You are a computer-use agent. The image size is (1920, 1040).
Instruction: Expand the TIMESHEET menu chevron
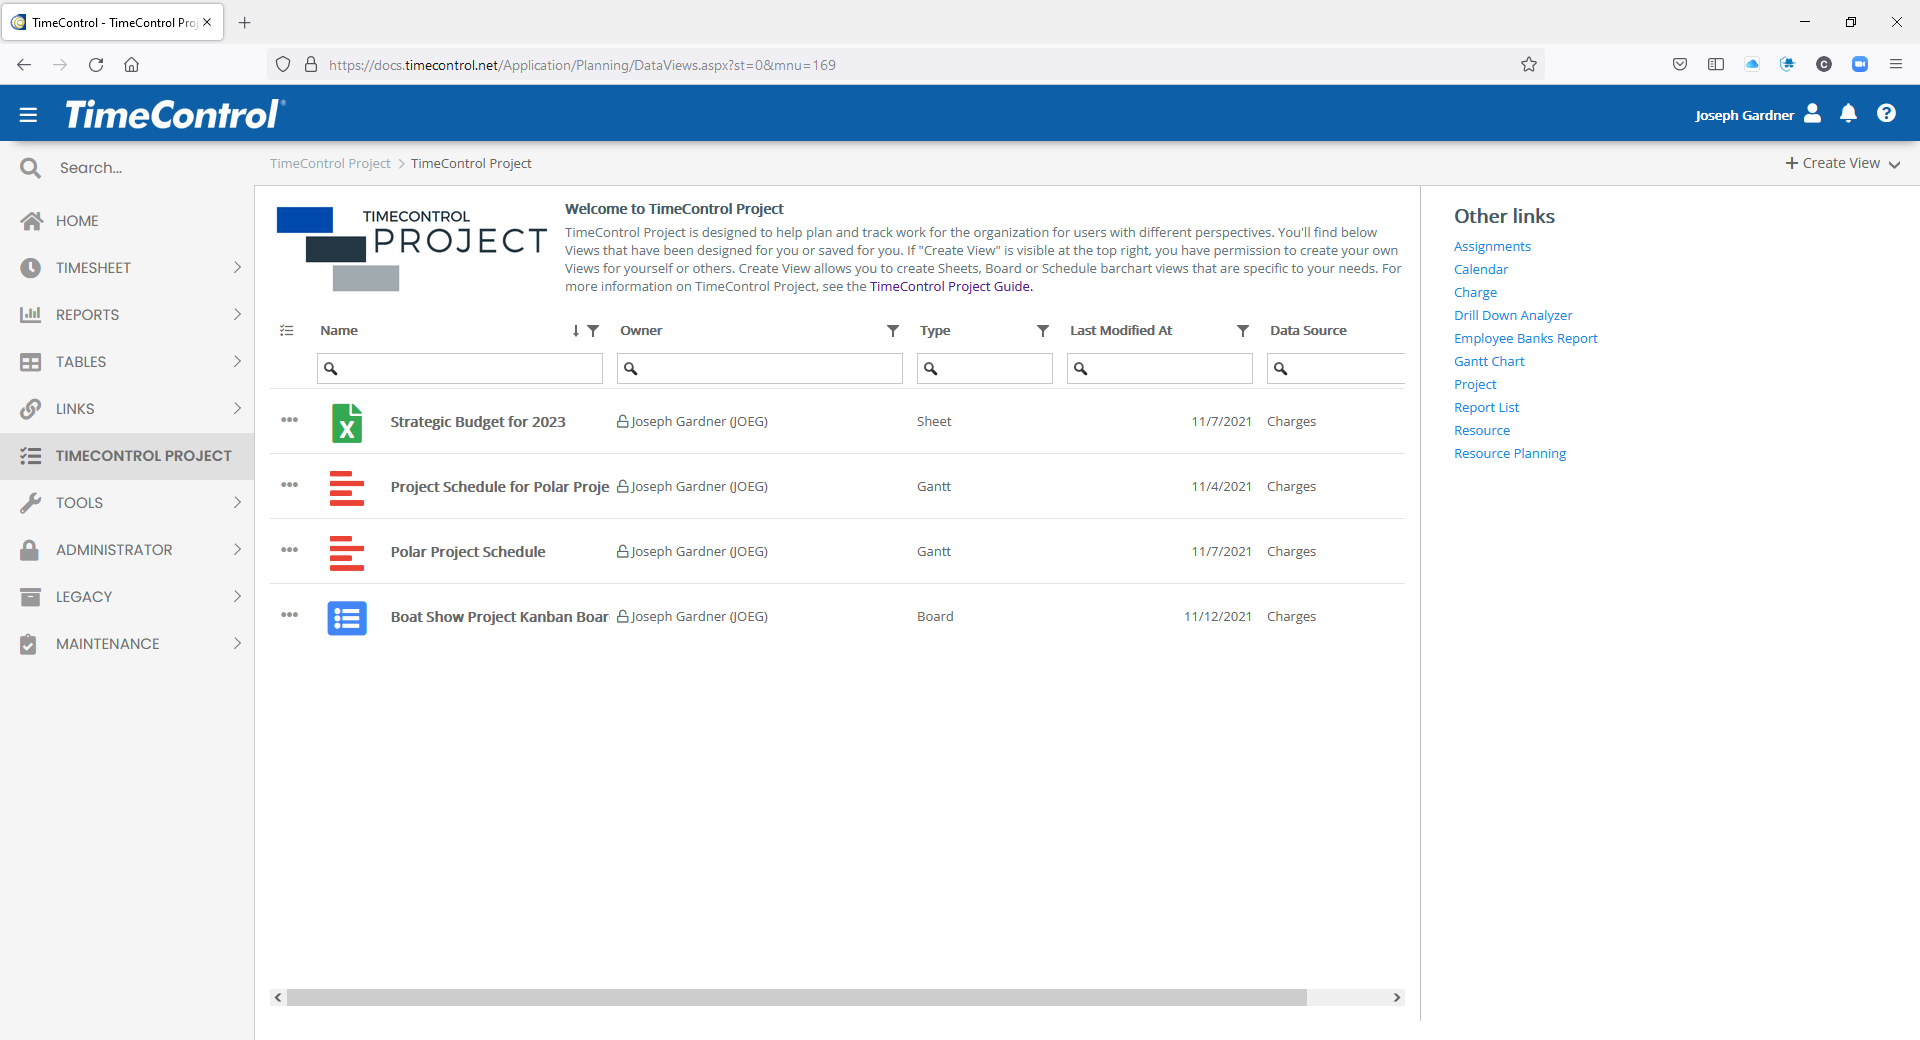(237, 267)
